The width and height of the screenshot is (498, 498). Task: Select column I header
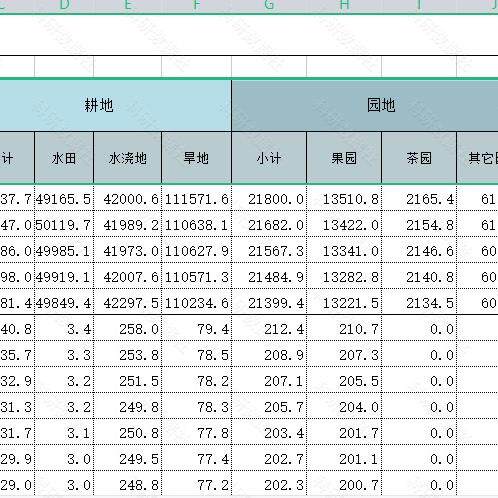pyautogui.click(x=419, y=6)
